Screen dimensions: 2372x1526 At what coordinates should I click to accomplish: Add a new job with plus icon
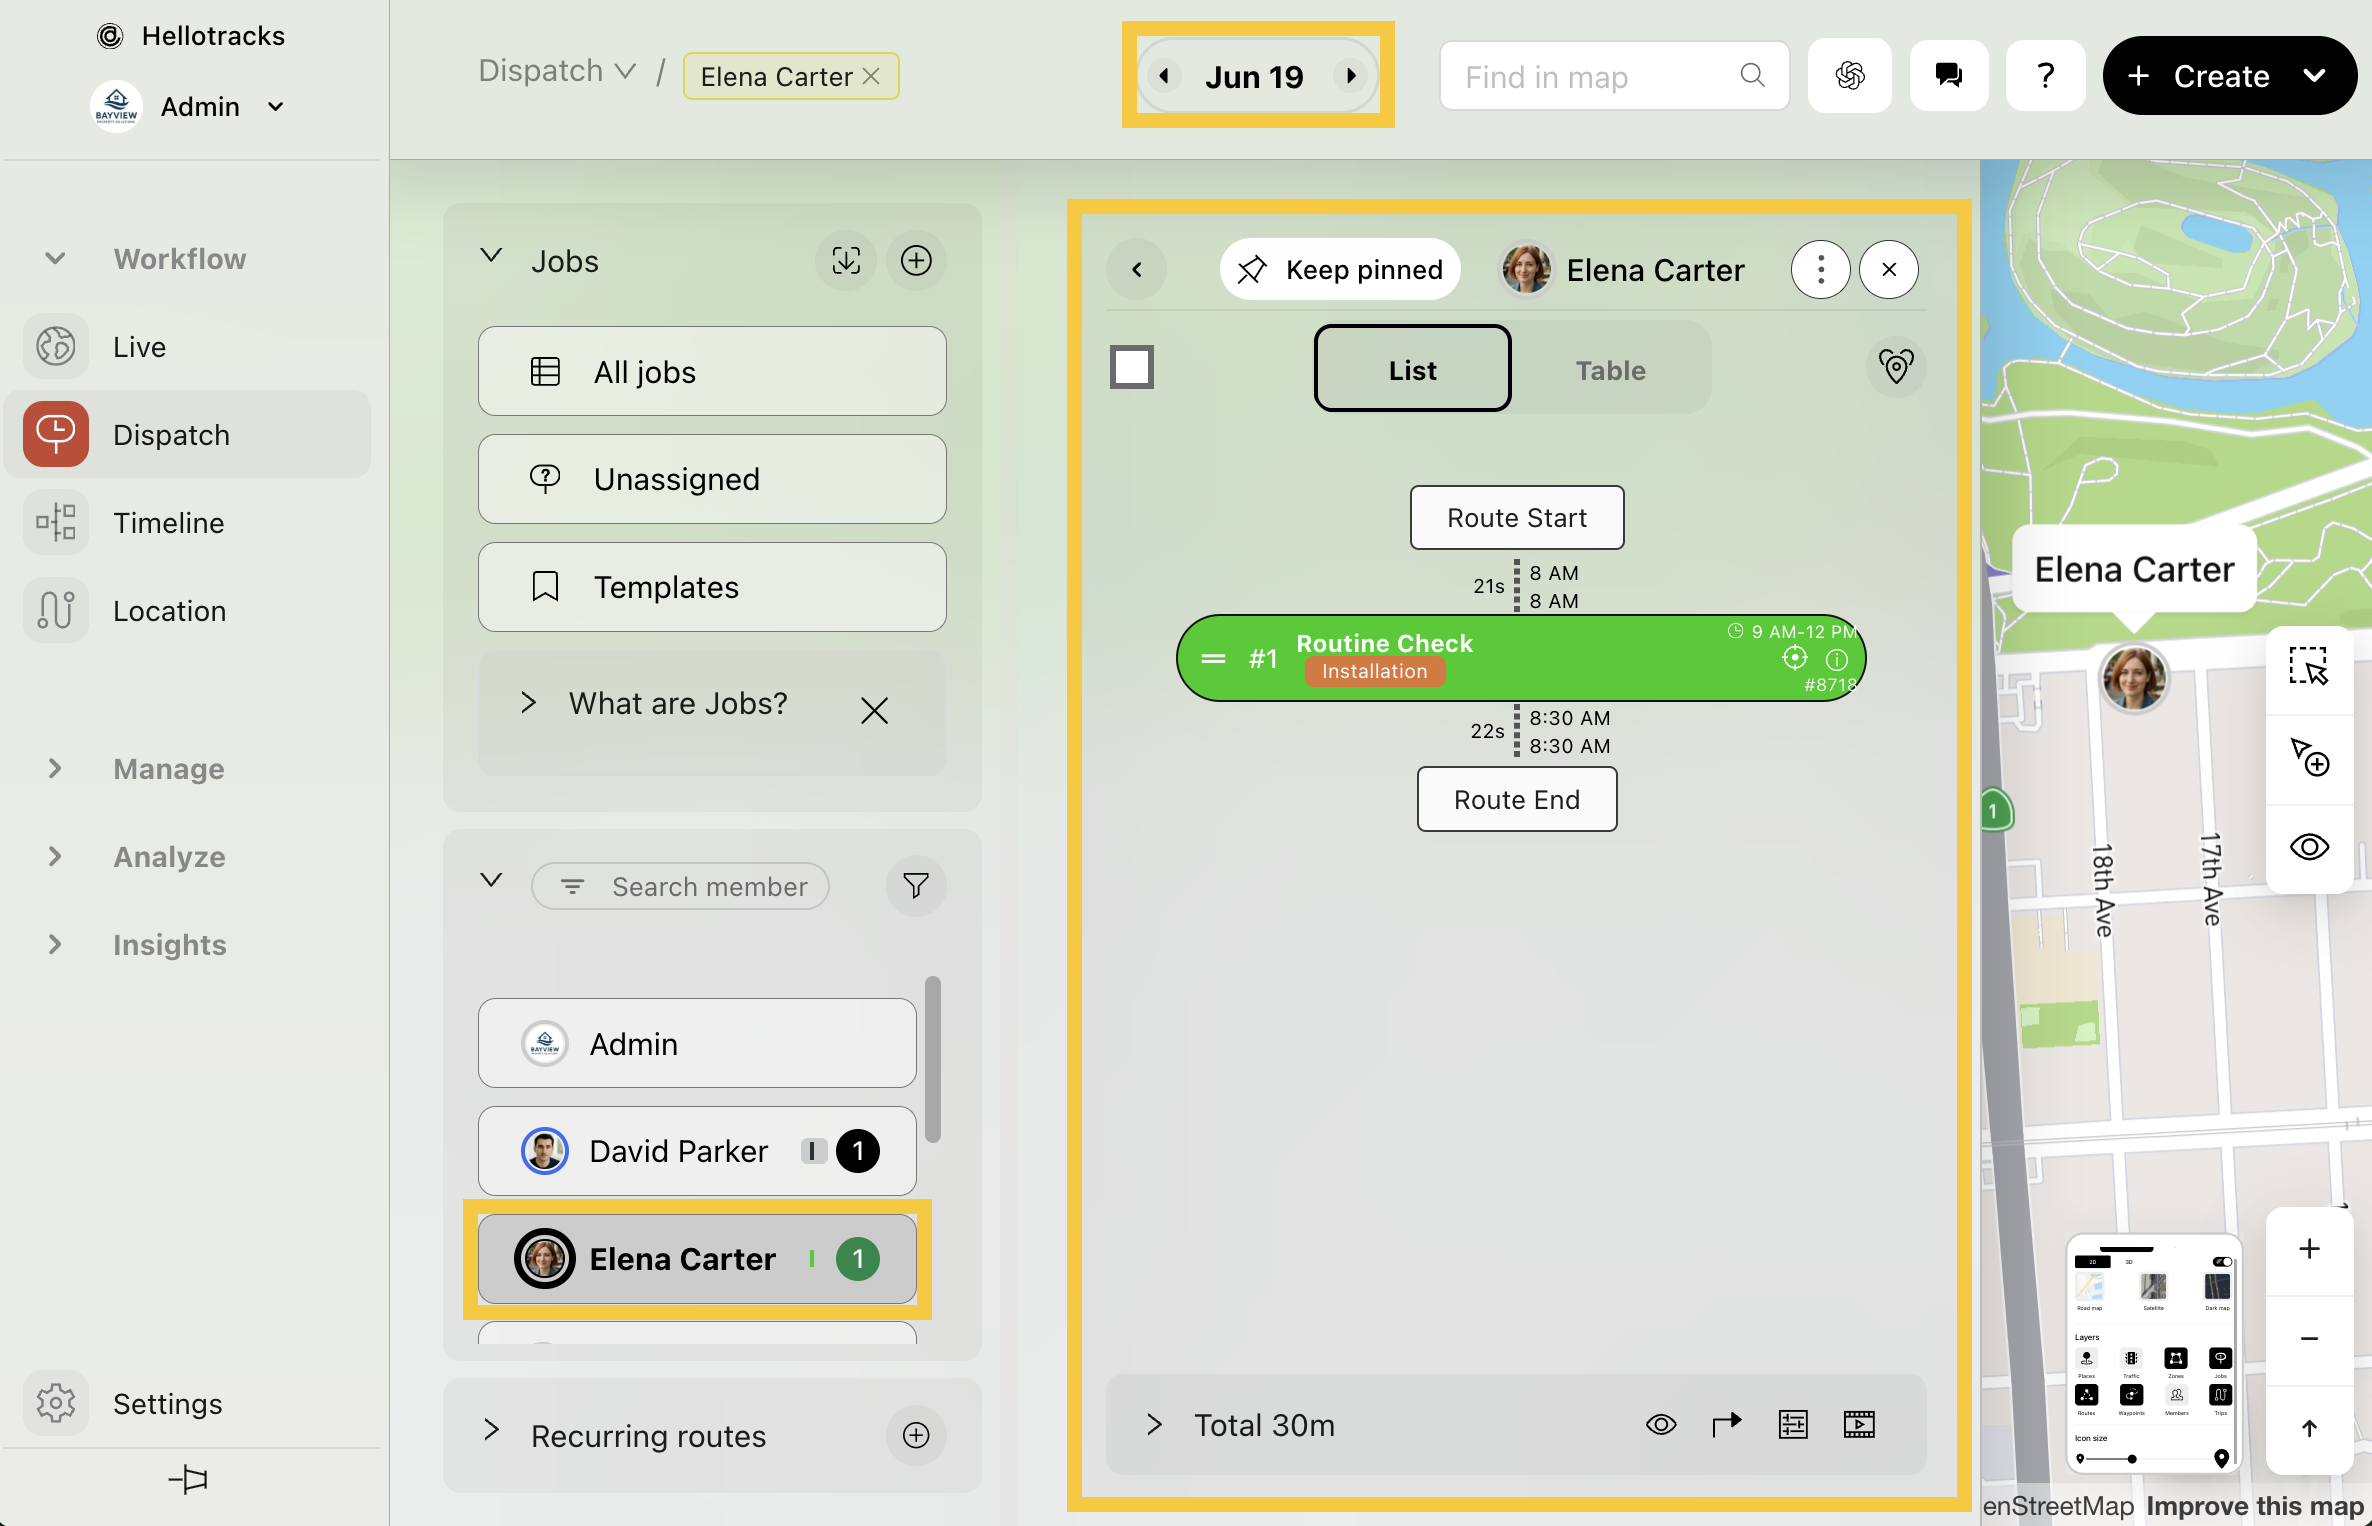[x=916, y=261]
